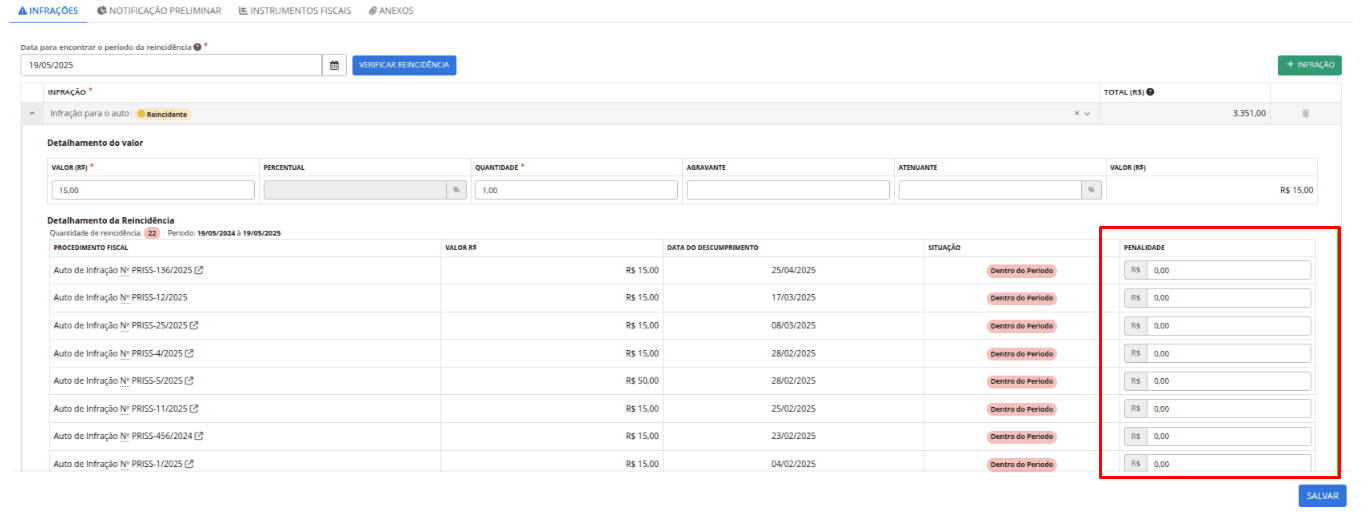1367x514 pixels.
Task: Add a new infraction with + Infração
Action: point(1309,65)
